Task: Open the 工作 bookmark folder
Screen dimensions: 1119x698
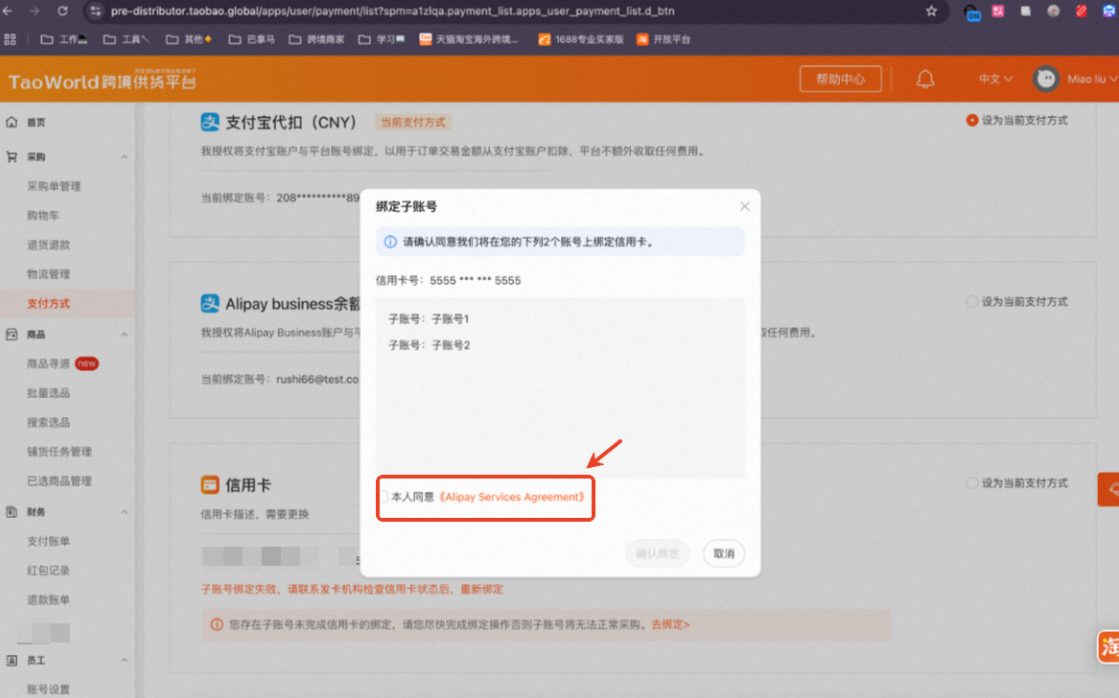Action: tap(64, 39)
